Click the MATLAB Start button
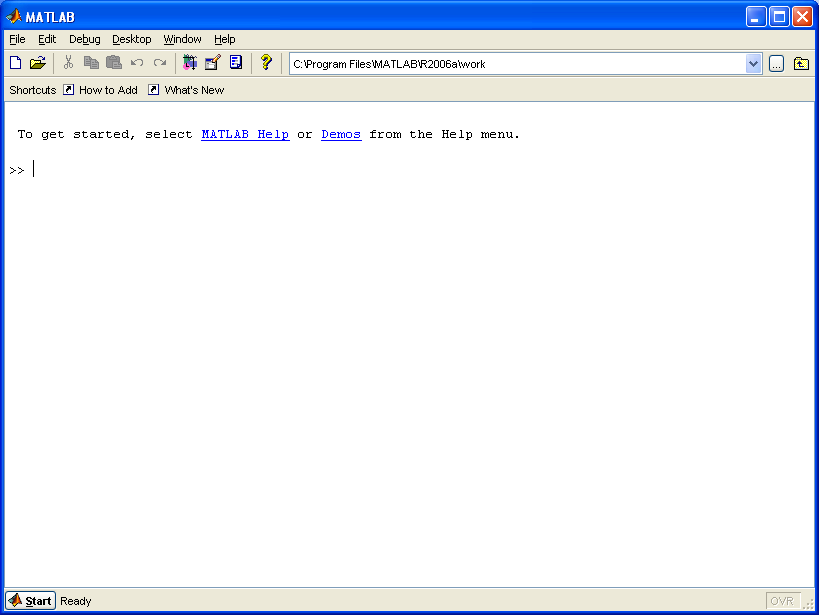This screenshot has width=819, height=615. tap(30, 601)
